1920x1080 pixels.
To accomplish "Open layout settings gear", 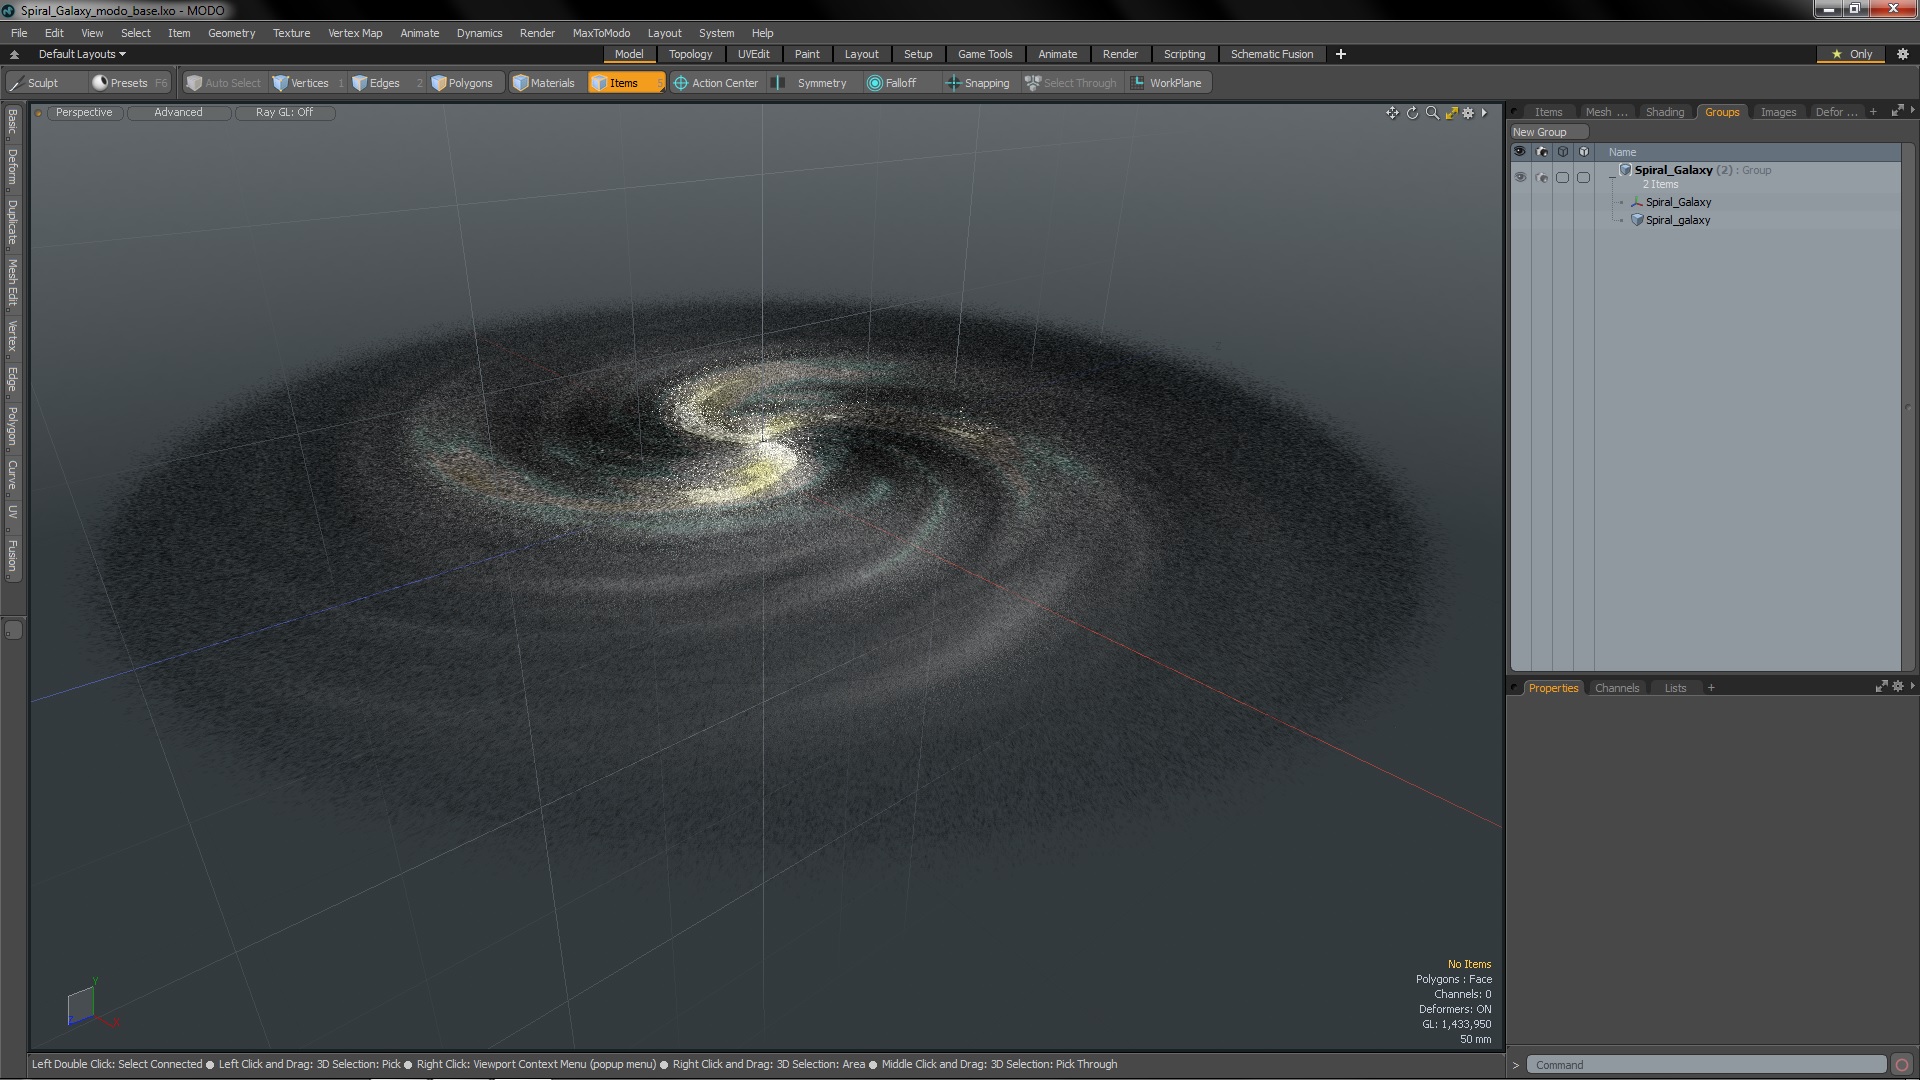I will (1903, 54).
